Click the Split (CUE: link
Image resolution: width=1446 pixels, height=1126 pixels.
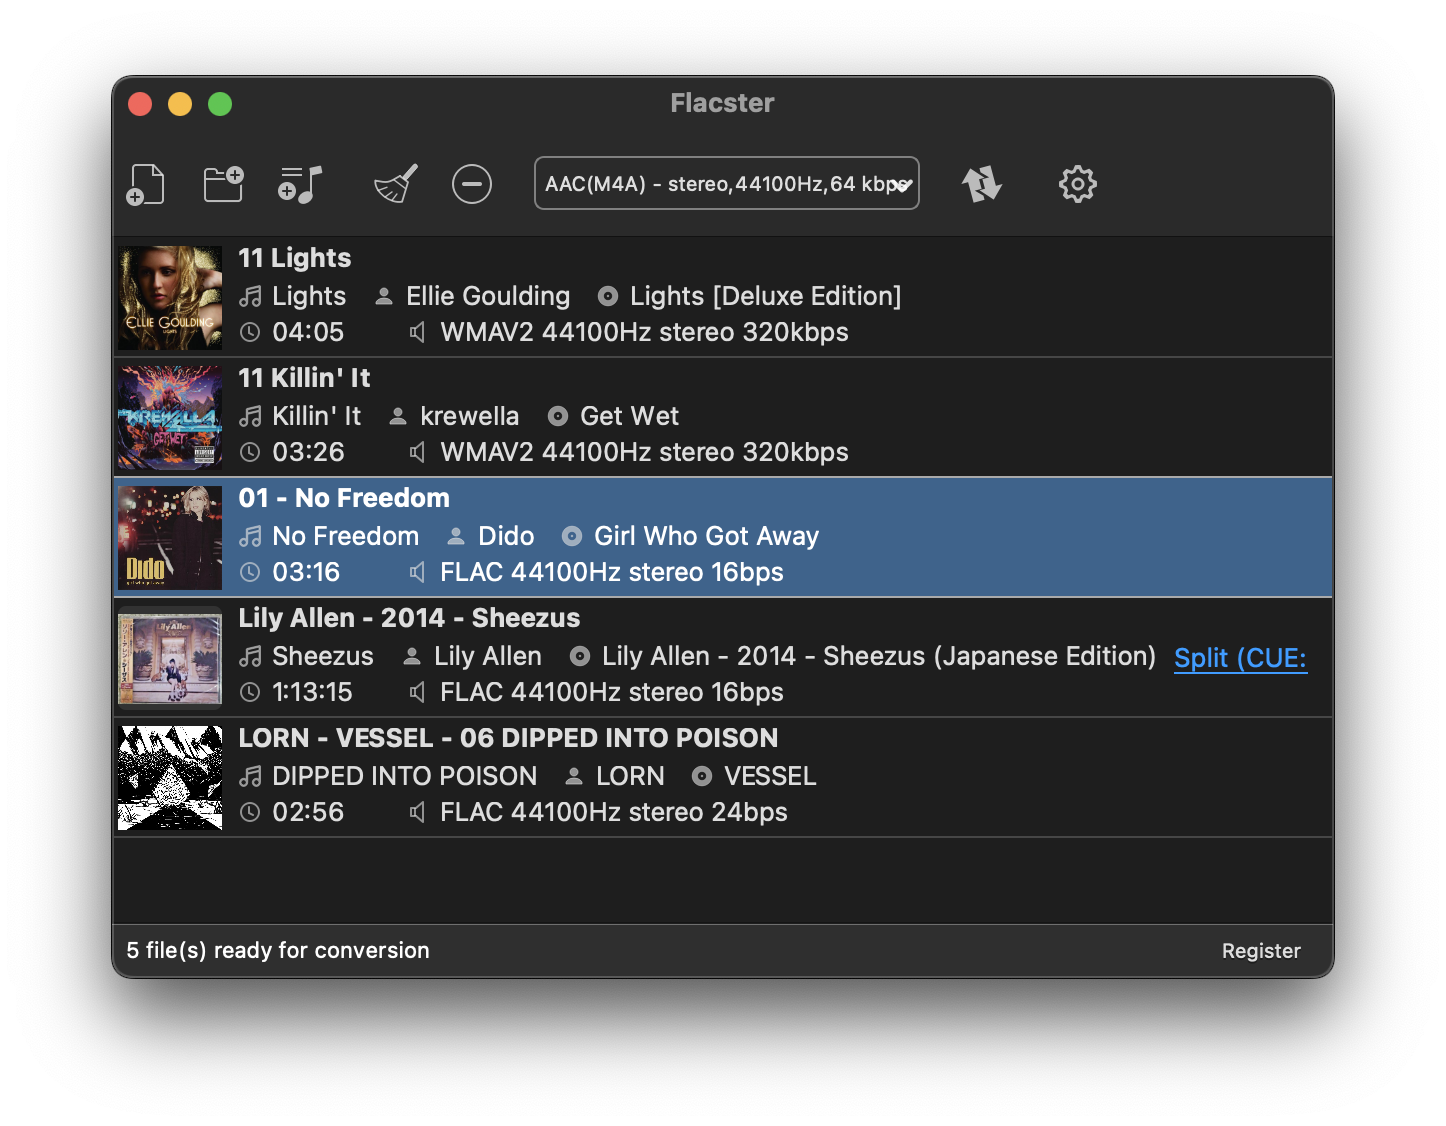click(x=1240, y=658)
